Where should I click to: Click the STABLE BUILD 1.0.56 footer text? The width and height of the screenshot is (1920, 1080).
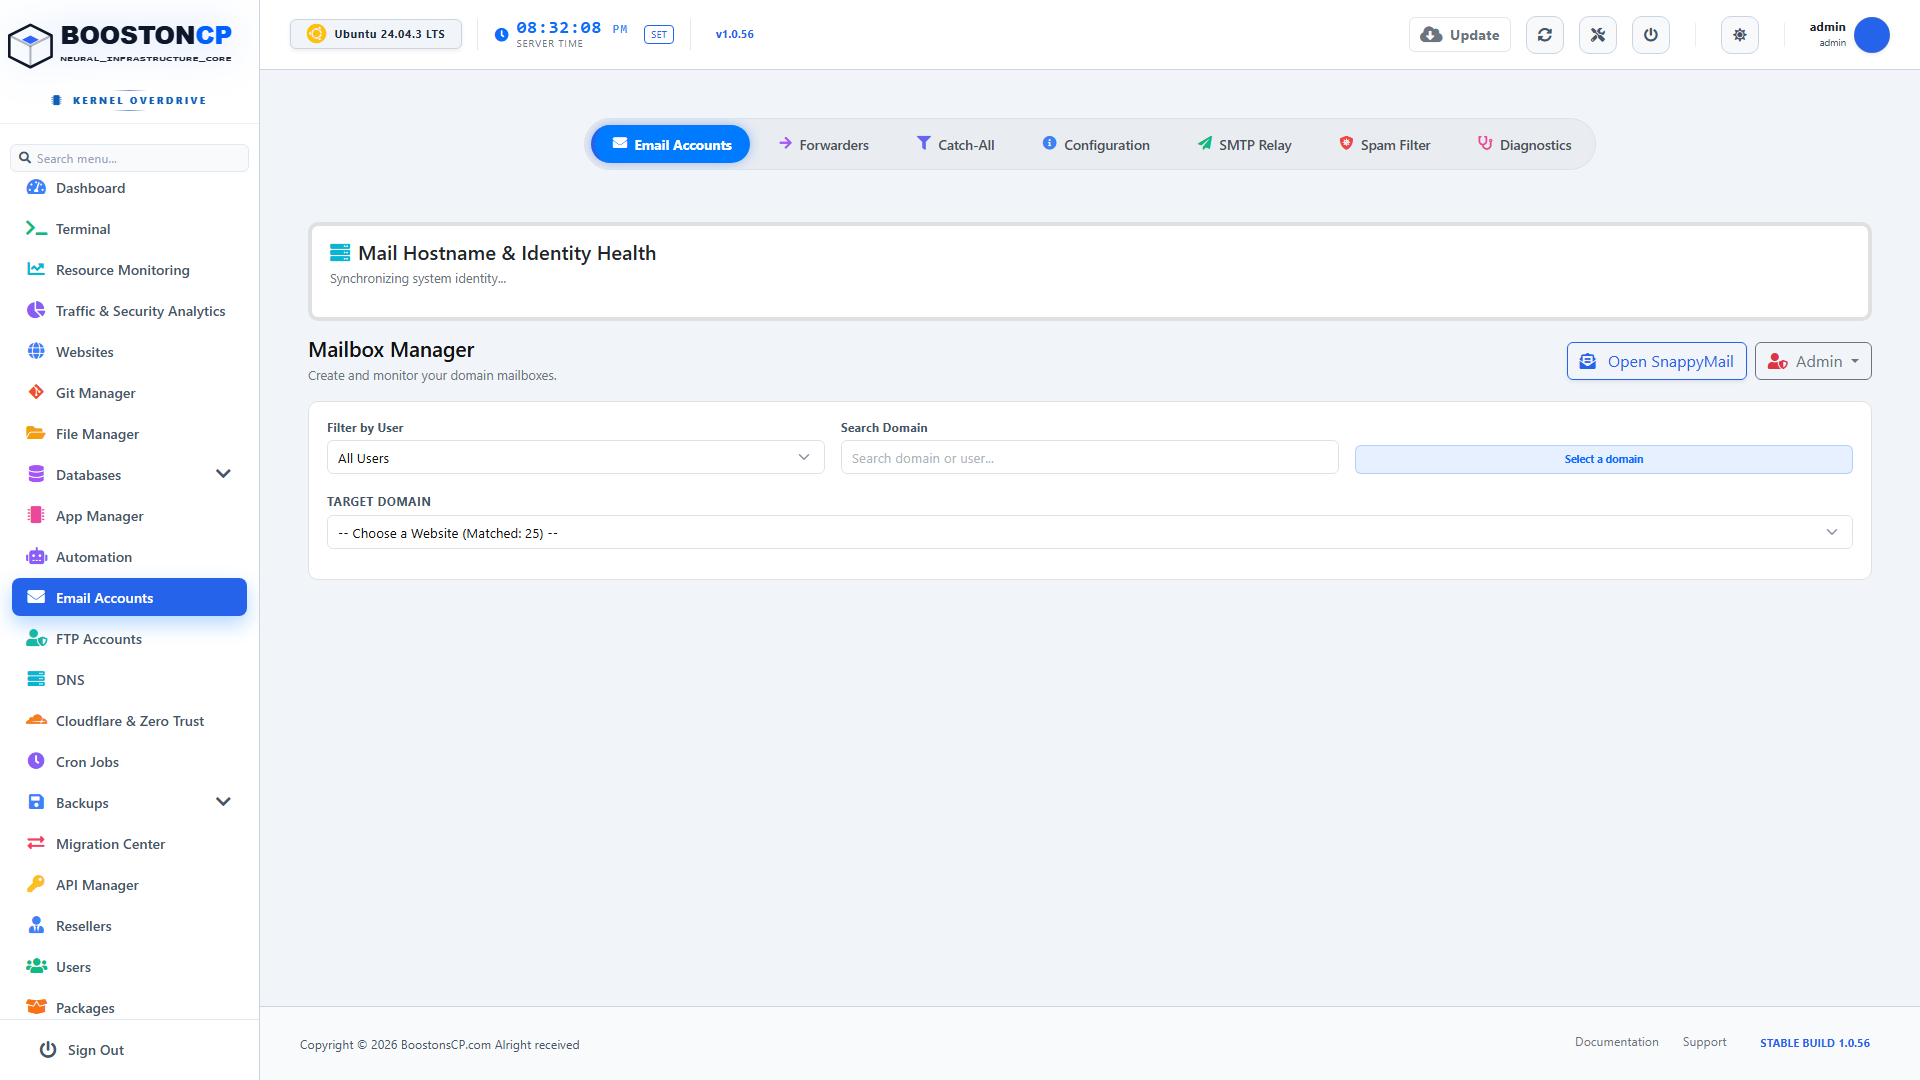pos(1815,1043)
